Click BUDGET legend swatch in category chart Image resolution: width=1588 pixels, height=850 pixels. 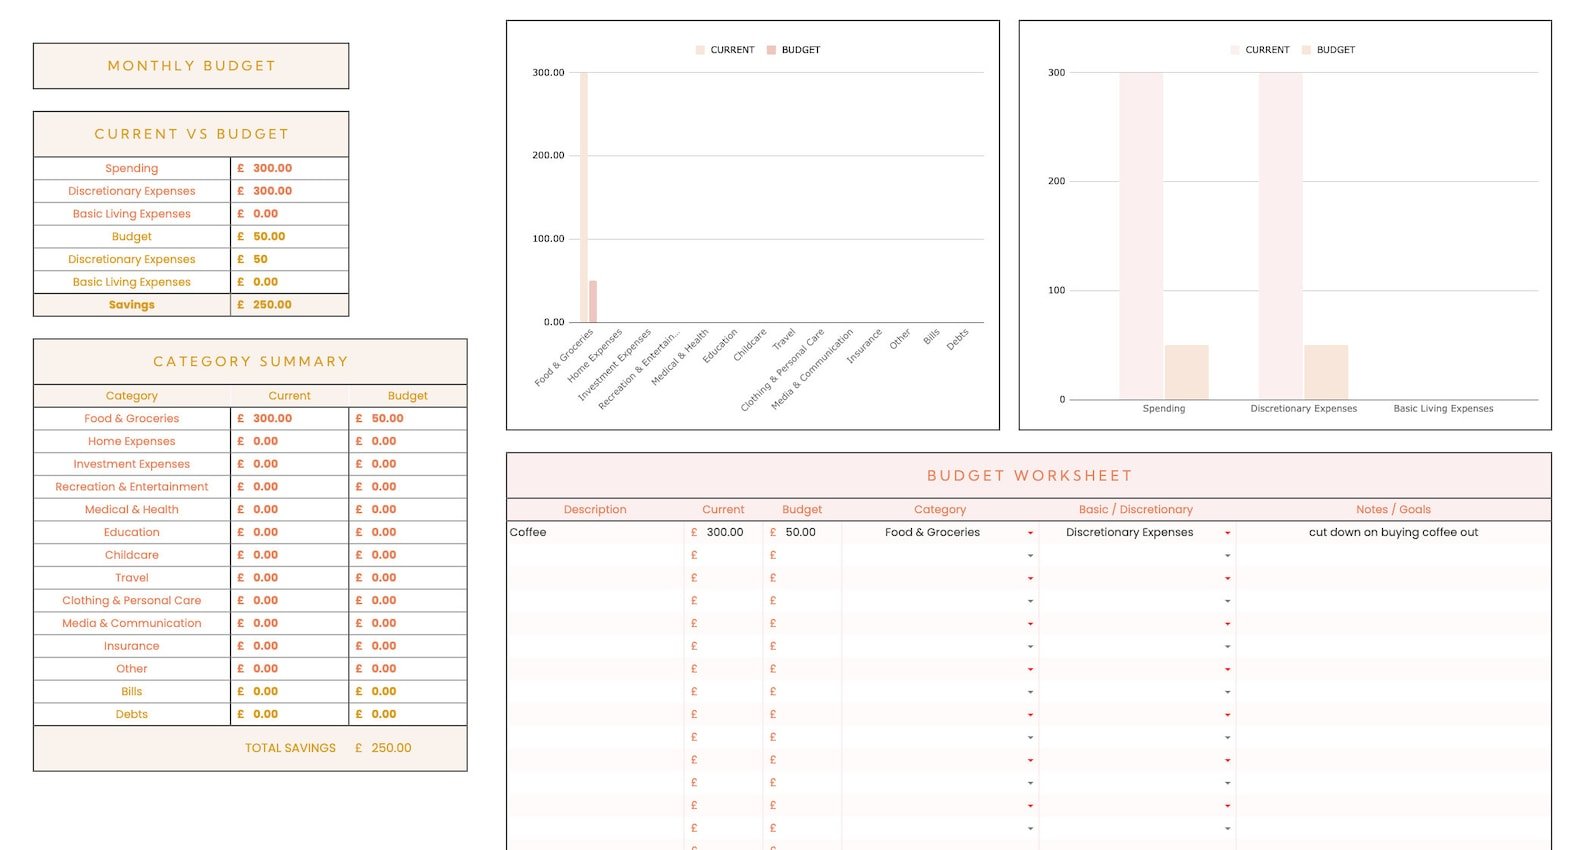point(771,50)
